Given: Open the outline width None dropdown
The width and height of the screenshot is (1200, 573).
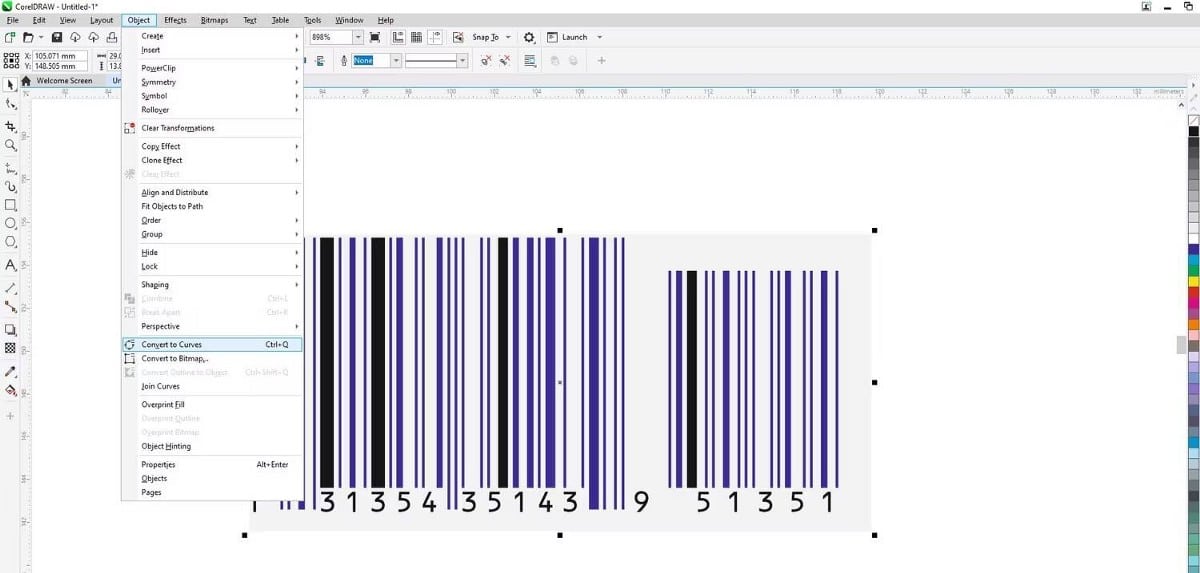Looking at the screenshot, I should (x=396, y=61).
